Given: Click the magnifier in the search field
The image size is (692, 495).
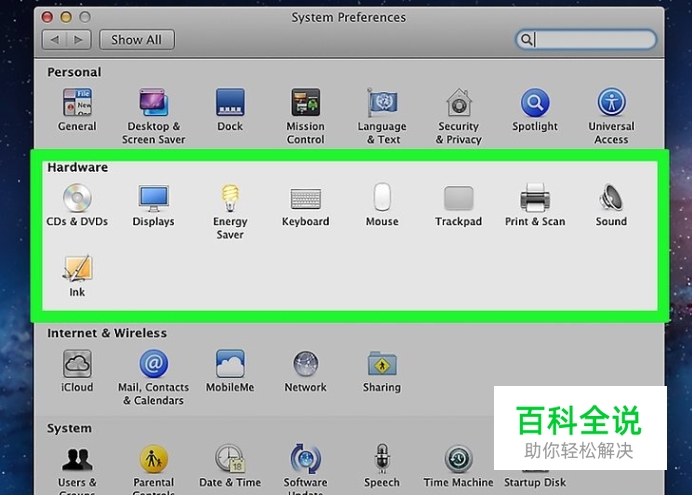Looking at the screenshot, I should (526, 40).
